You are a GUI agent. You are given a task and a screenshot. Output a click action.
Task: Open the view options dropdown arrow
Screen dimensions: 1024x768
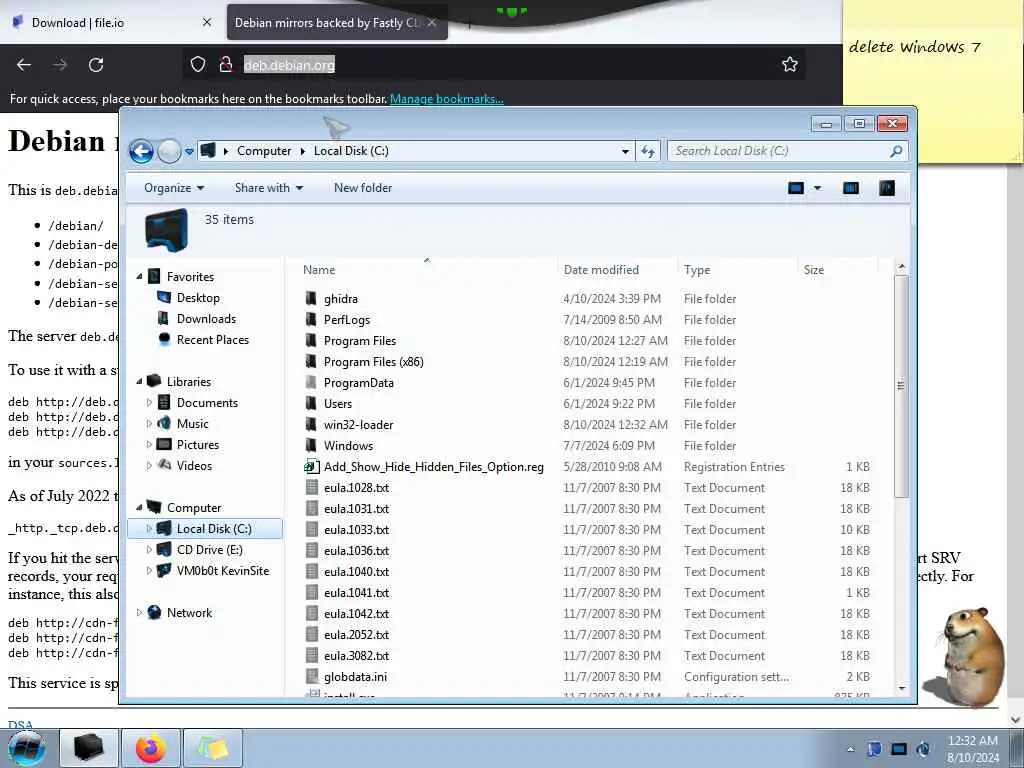(x=817, y=188)
